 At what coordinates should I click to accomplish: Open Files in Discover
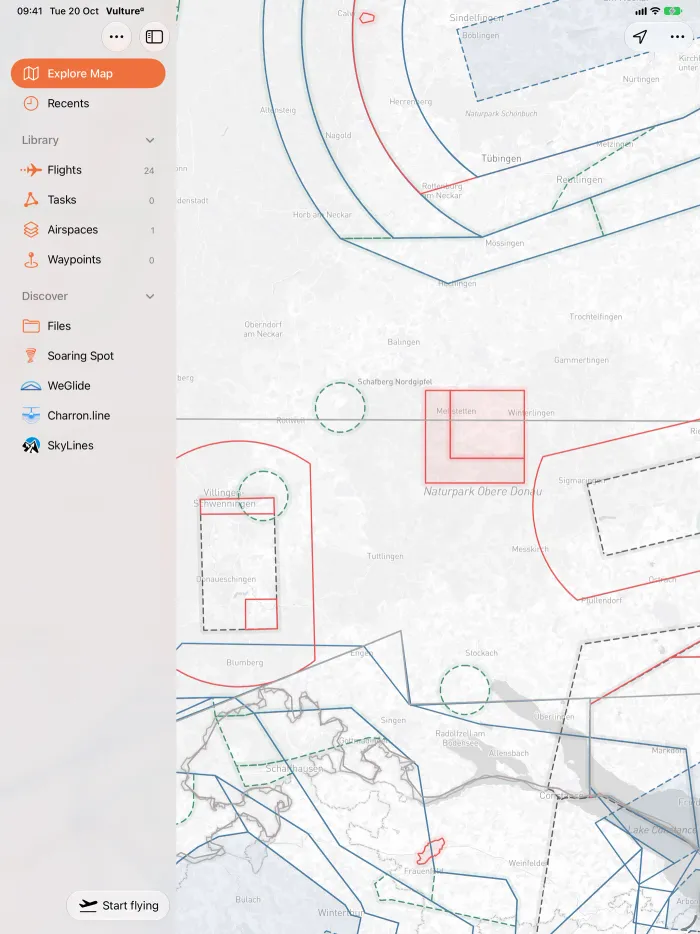pos(88,326)
